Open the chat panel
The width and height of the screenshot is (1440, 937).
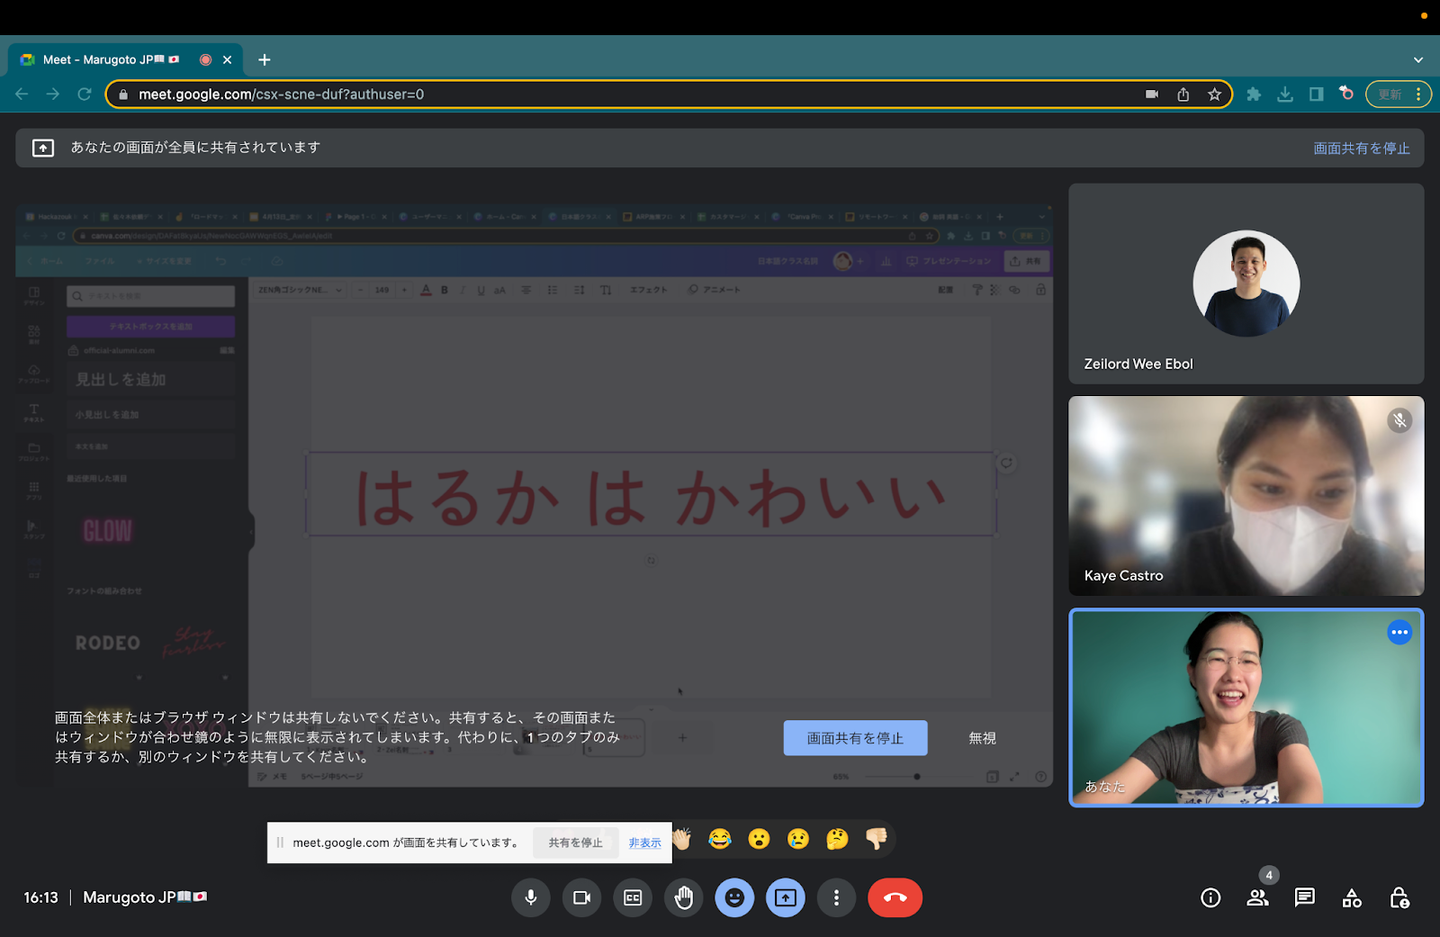1305,898
